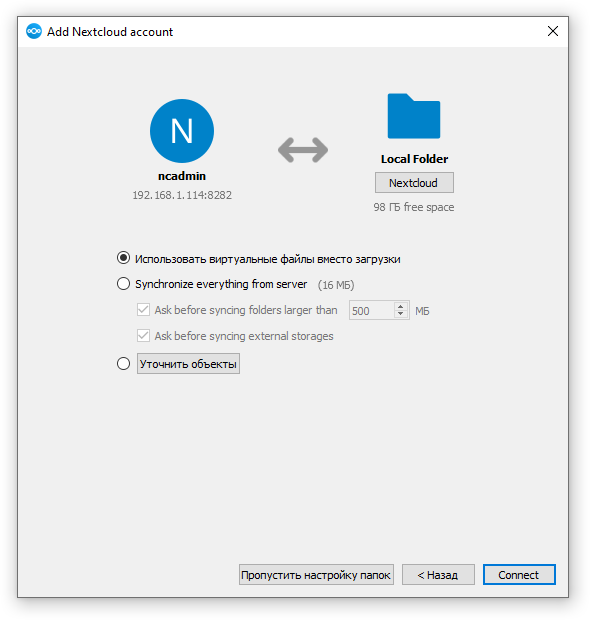Increase folder size limit with up arrow
Screen dimensions: 590x620
(x=401, y=306)
